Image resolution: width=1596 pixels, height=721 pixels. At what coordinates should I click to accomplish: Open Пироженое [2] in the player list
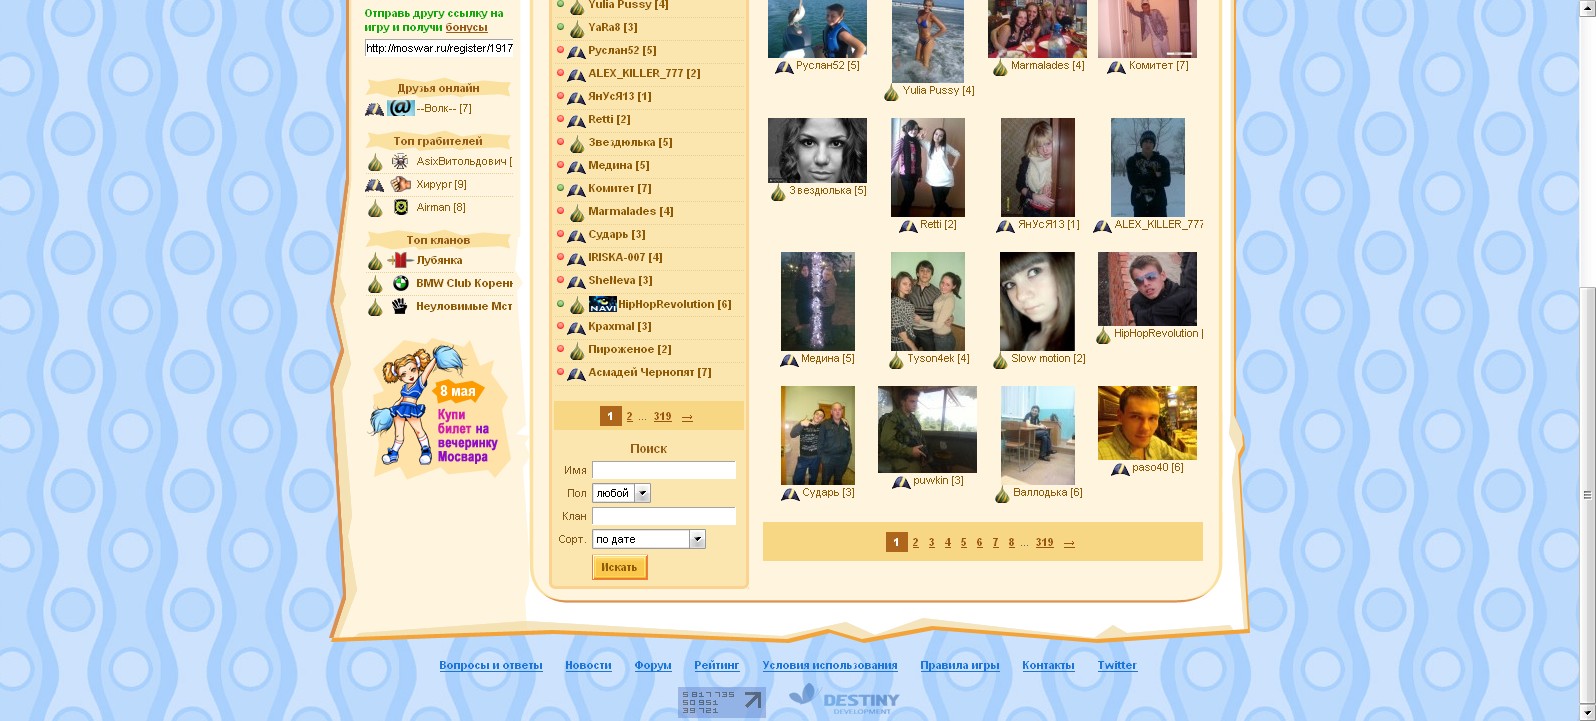(630, 349)
